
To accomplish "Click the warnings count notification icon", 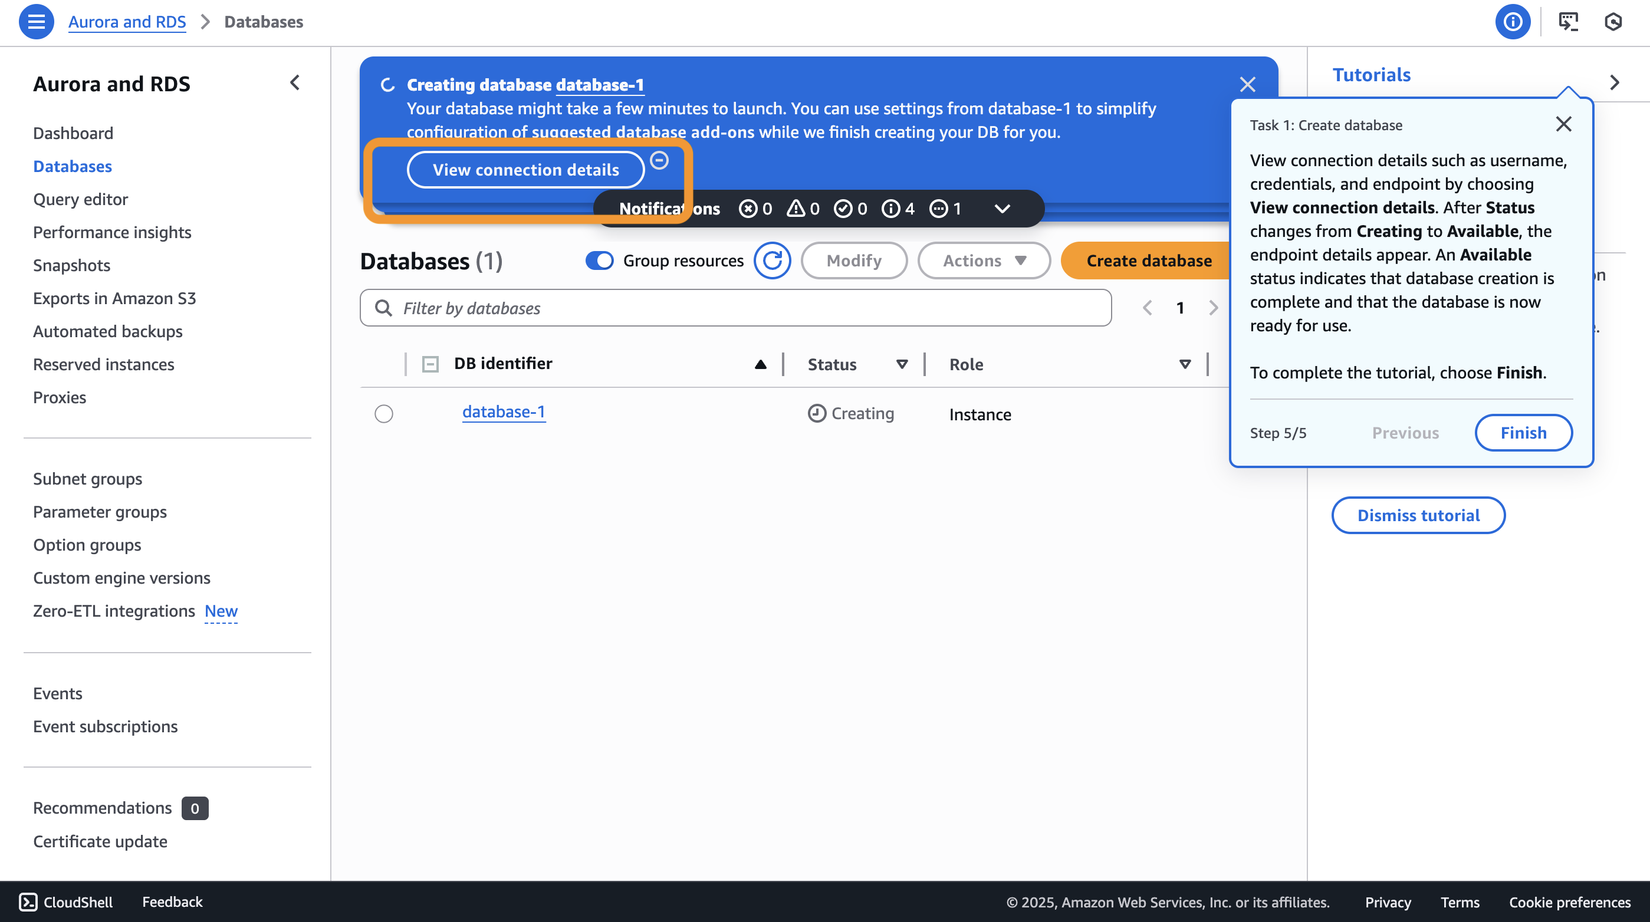I will tap(796, 208).
